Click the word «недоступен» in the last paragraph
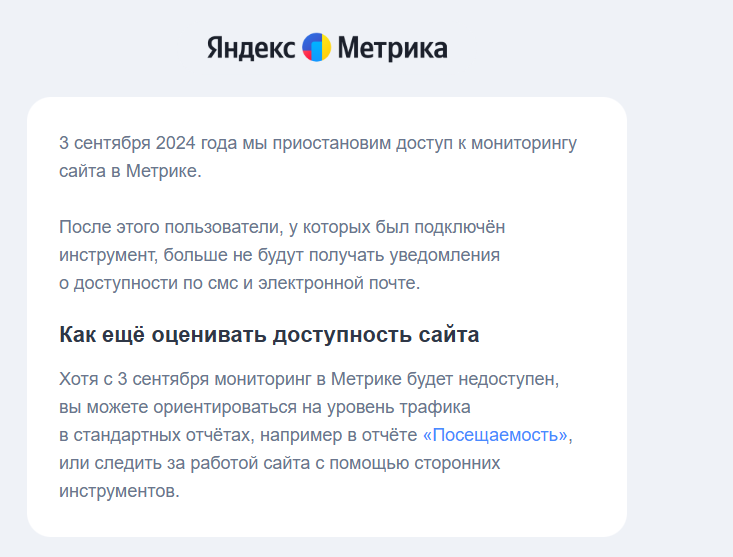The height and width of the screenshot is (557, 733). 518,380
